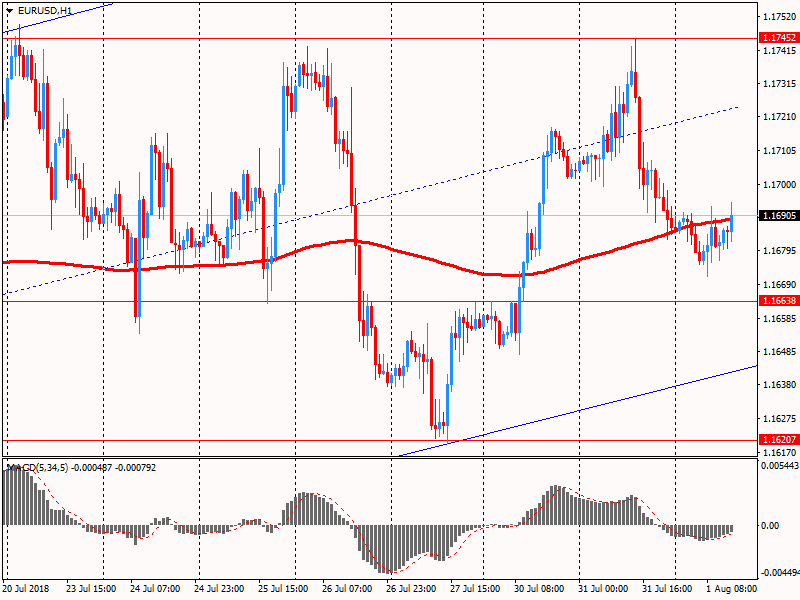800x600 pixels.
Task: Select the 1.16585 price scale value
Action: [780, 318]
